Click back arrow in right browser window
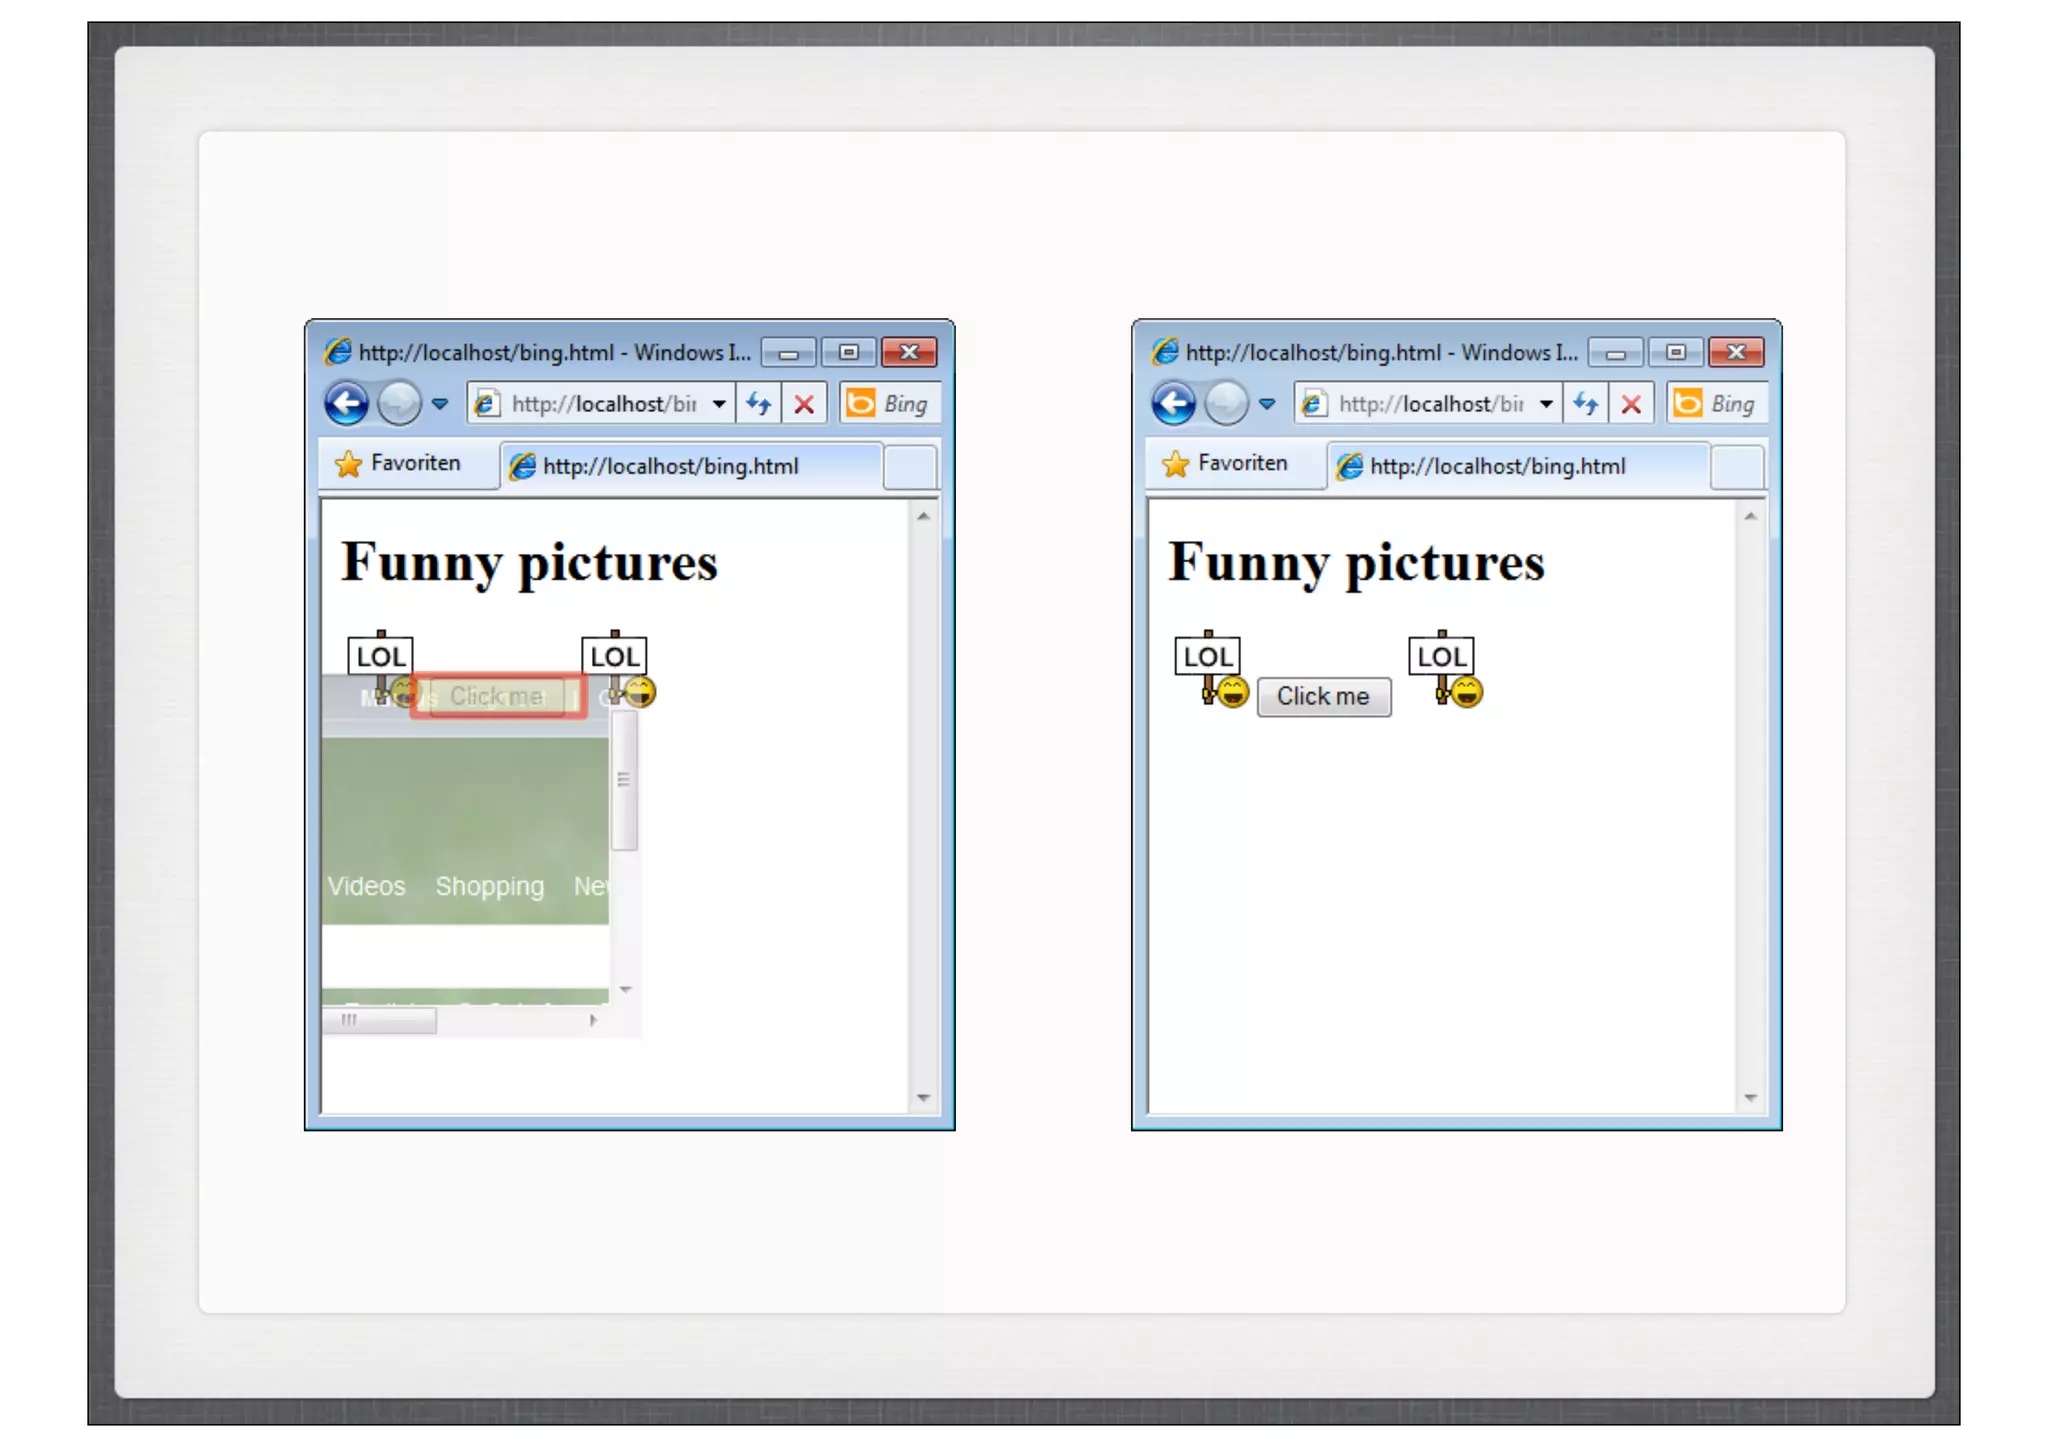This screenshot has width=2048, height=1447. coord(1173,404)
